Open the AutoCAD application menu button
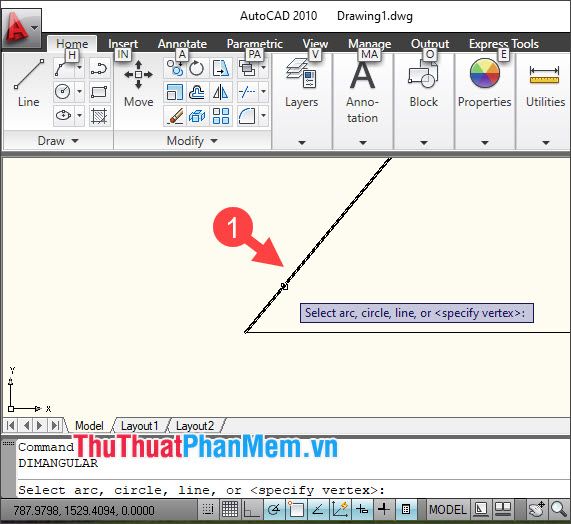This screenshot has height=524, width=571. point(21,28)
